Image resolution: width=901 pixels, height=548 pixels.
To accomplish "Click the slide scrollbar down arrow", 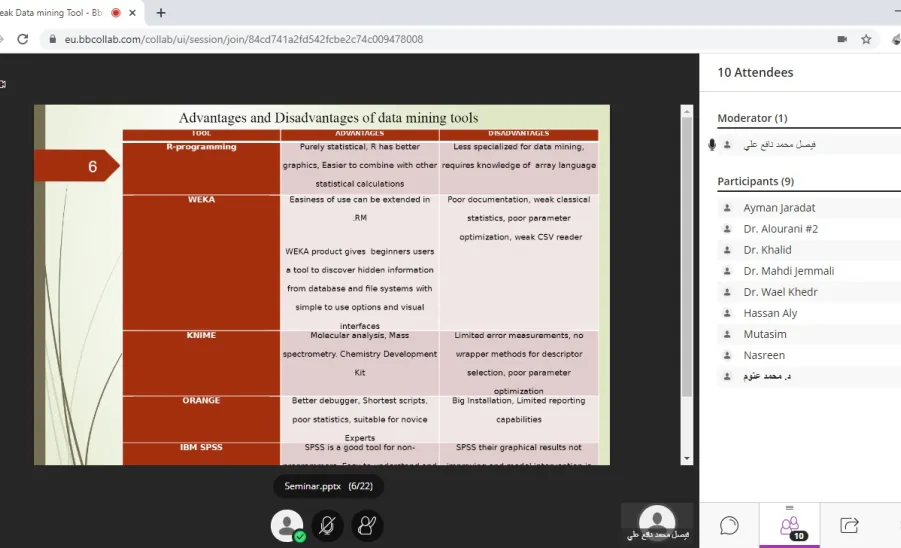I will [x=687, y=458].
